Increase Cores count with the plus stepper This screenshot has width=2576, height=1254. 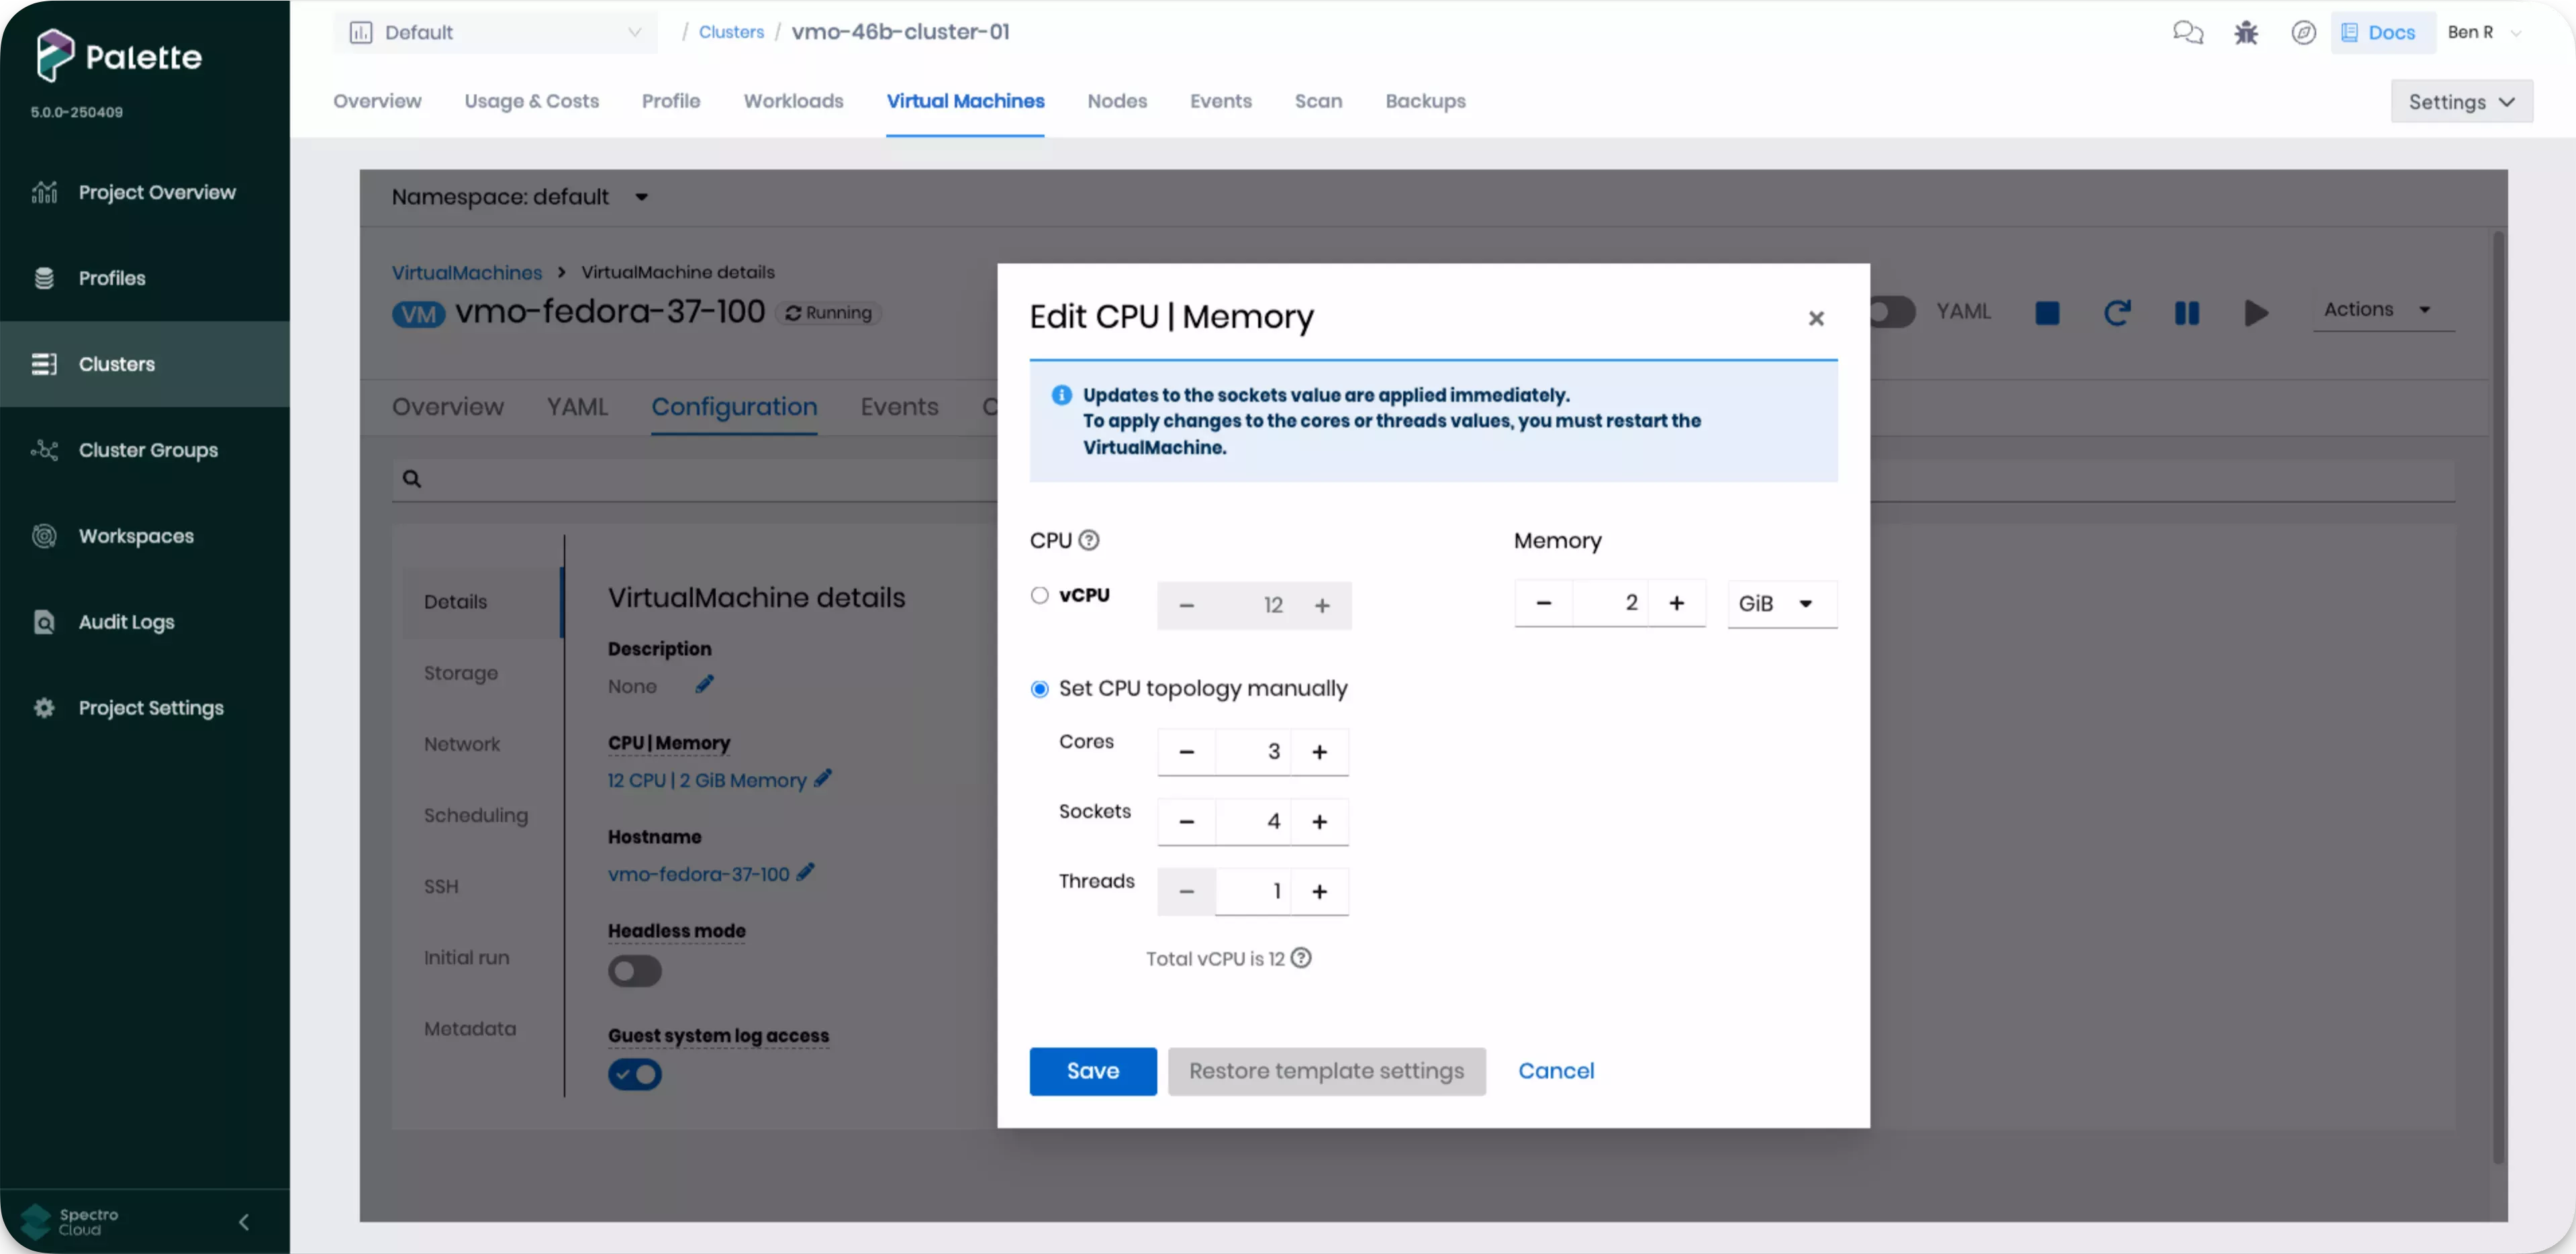[1320, 751]
